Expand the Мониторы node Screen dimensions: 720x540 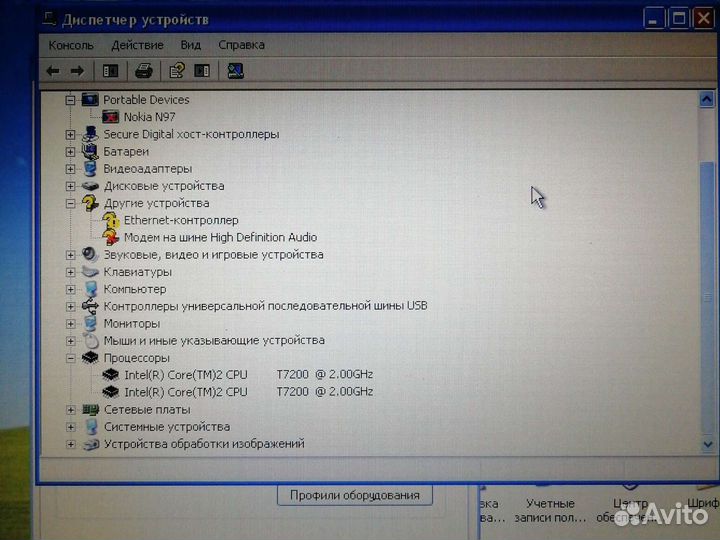click(70, 324)
